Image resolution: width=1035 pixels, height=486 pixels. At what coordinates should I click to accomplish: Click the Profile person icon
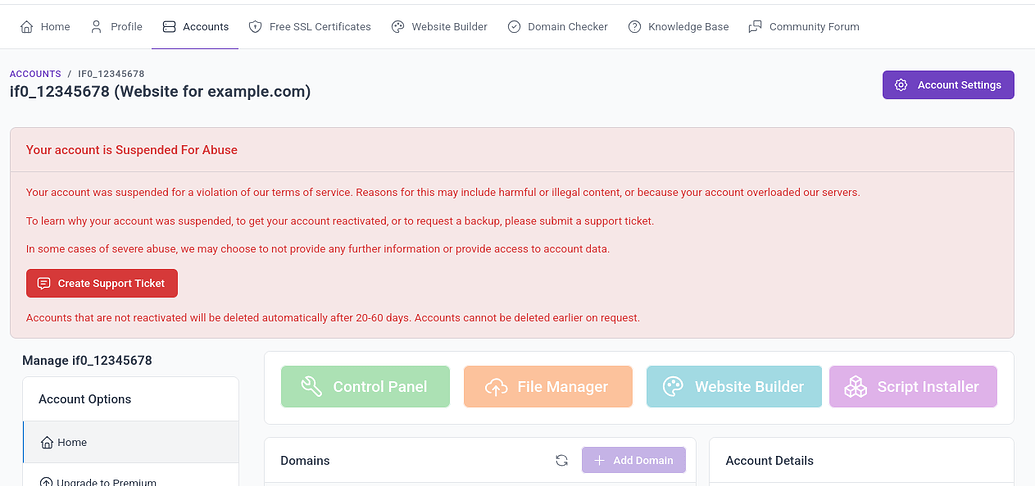96,27
